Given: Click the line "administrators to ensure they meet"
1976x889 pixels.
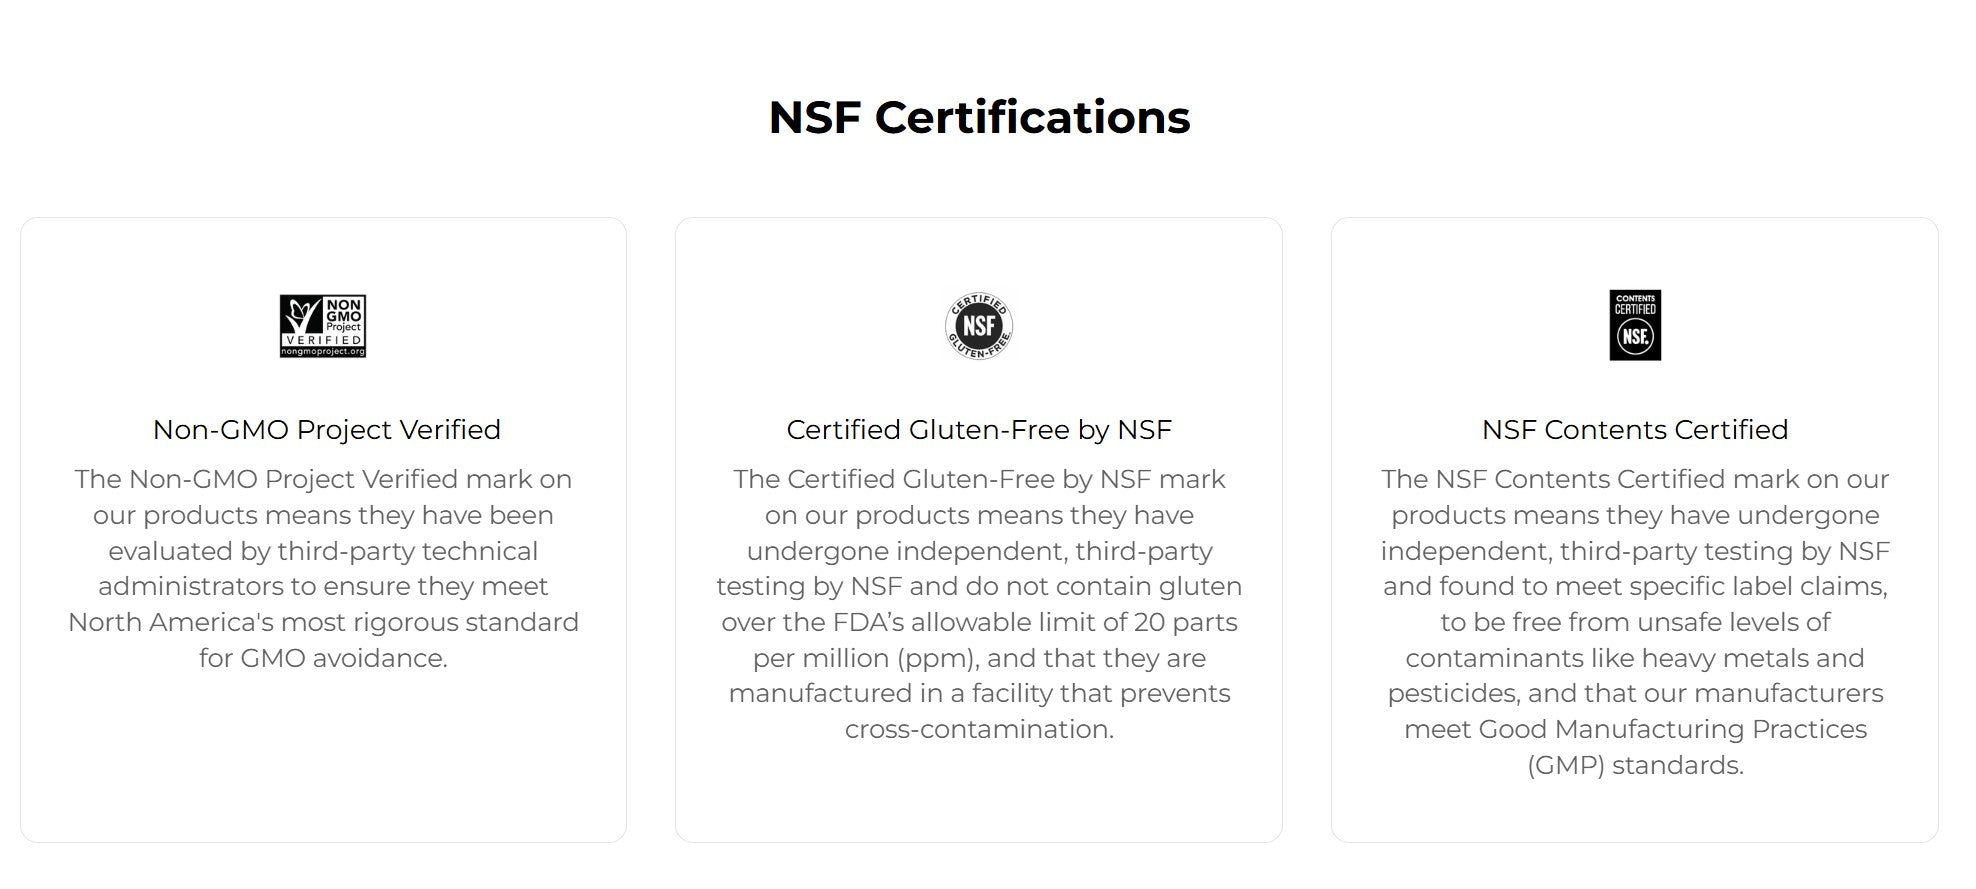Looking at the screenshot, I should coord(323,586).
